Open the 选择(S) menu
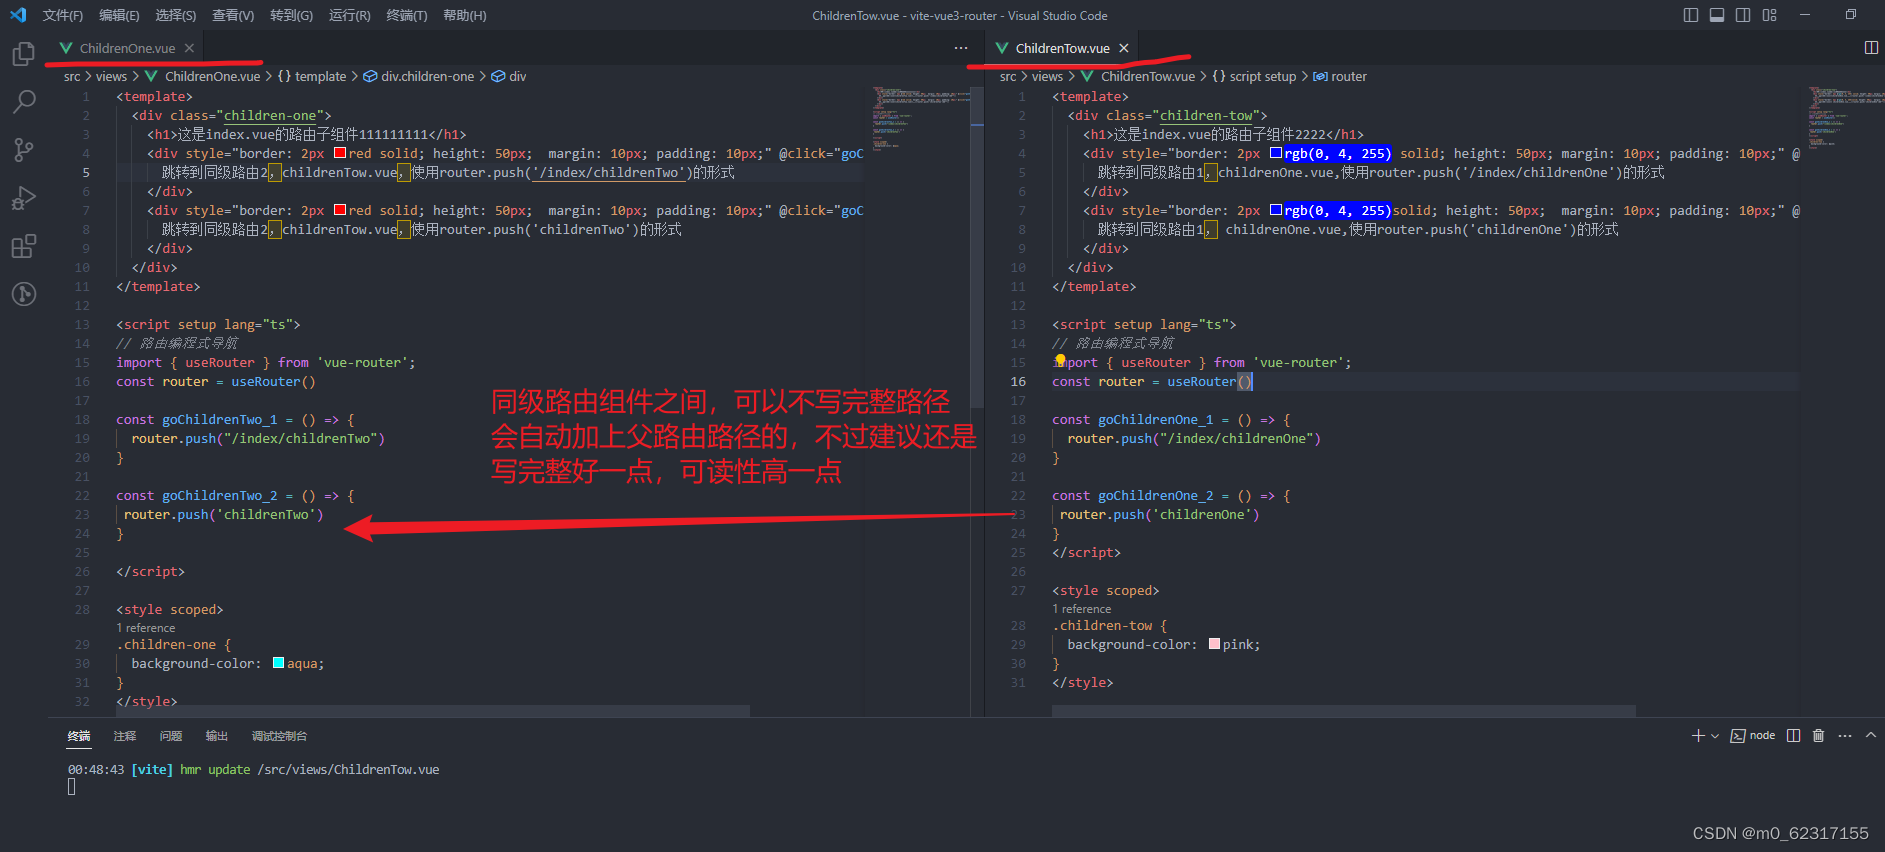Viewport: 1885px width, 852px height. pos(176,15)
